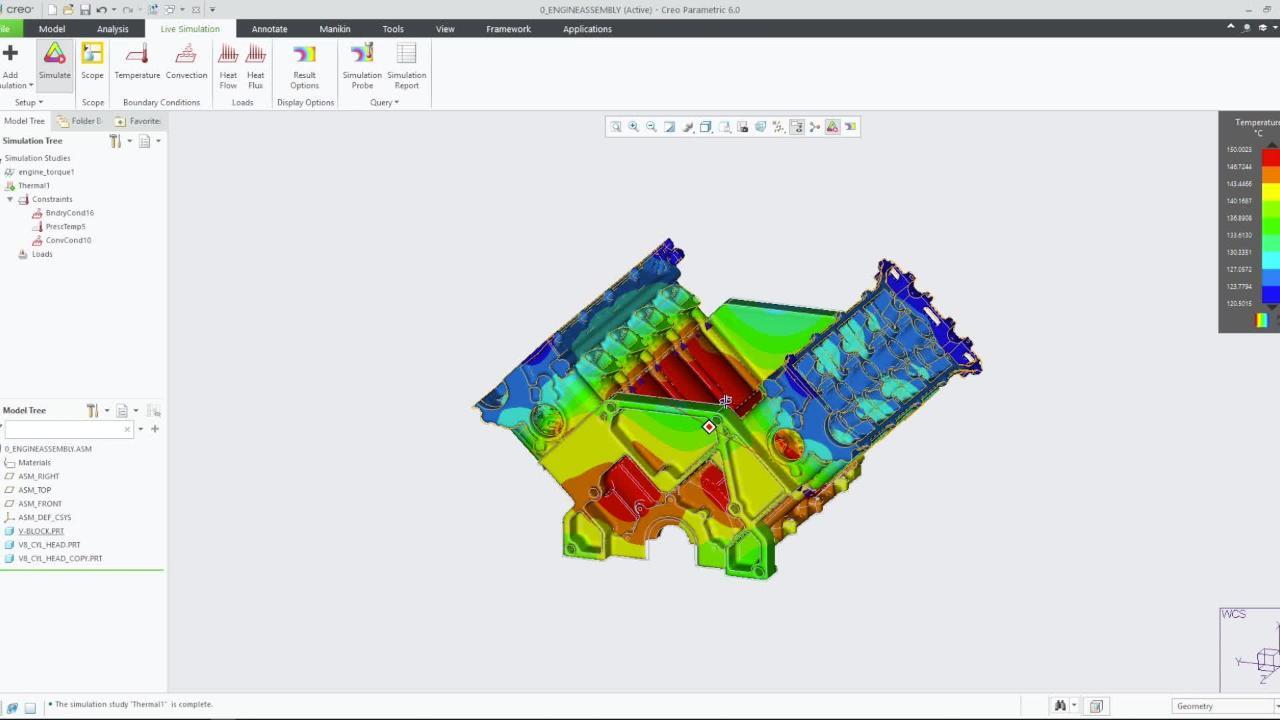
Task: Click the rainbow legend color scheme swatch
Action: tap(1262, 320)
